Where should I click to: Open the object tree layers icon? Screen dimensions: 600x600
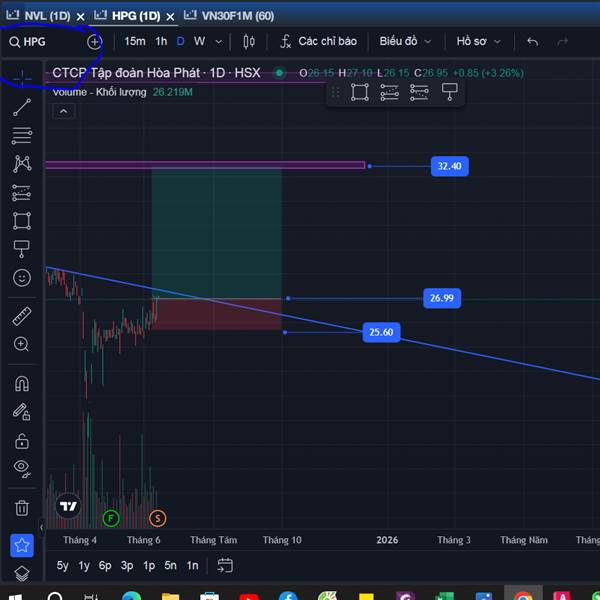point(22,573)
